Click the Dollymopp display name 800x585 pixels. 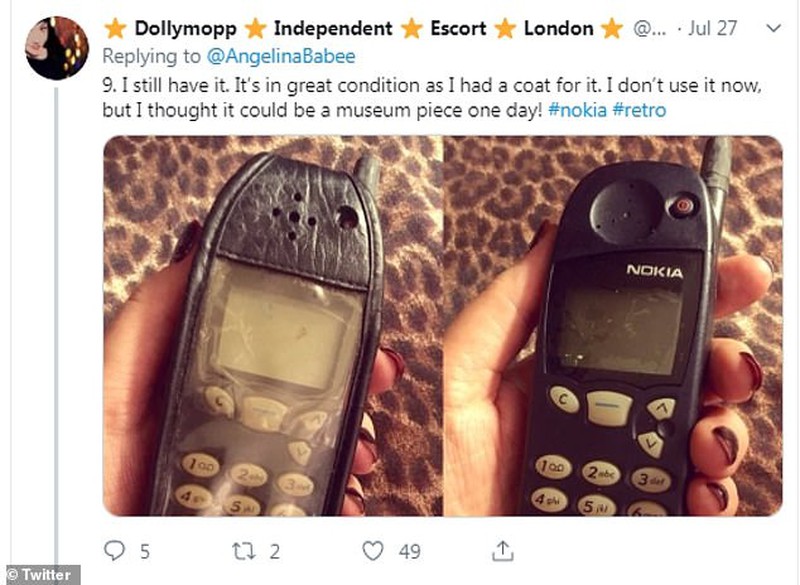pos(184,29)
